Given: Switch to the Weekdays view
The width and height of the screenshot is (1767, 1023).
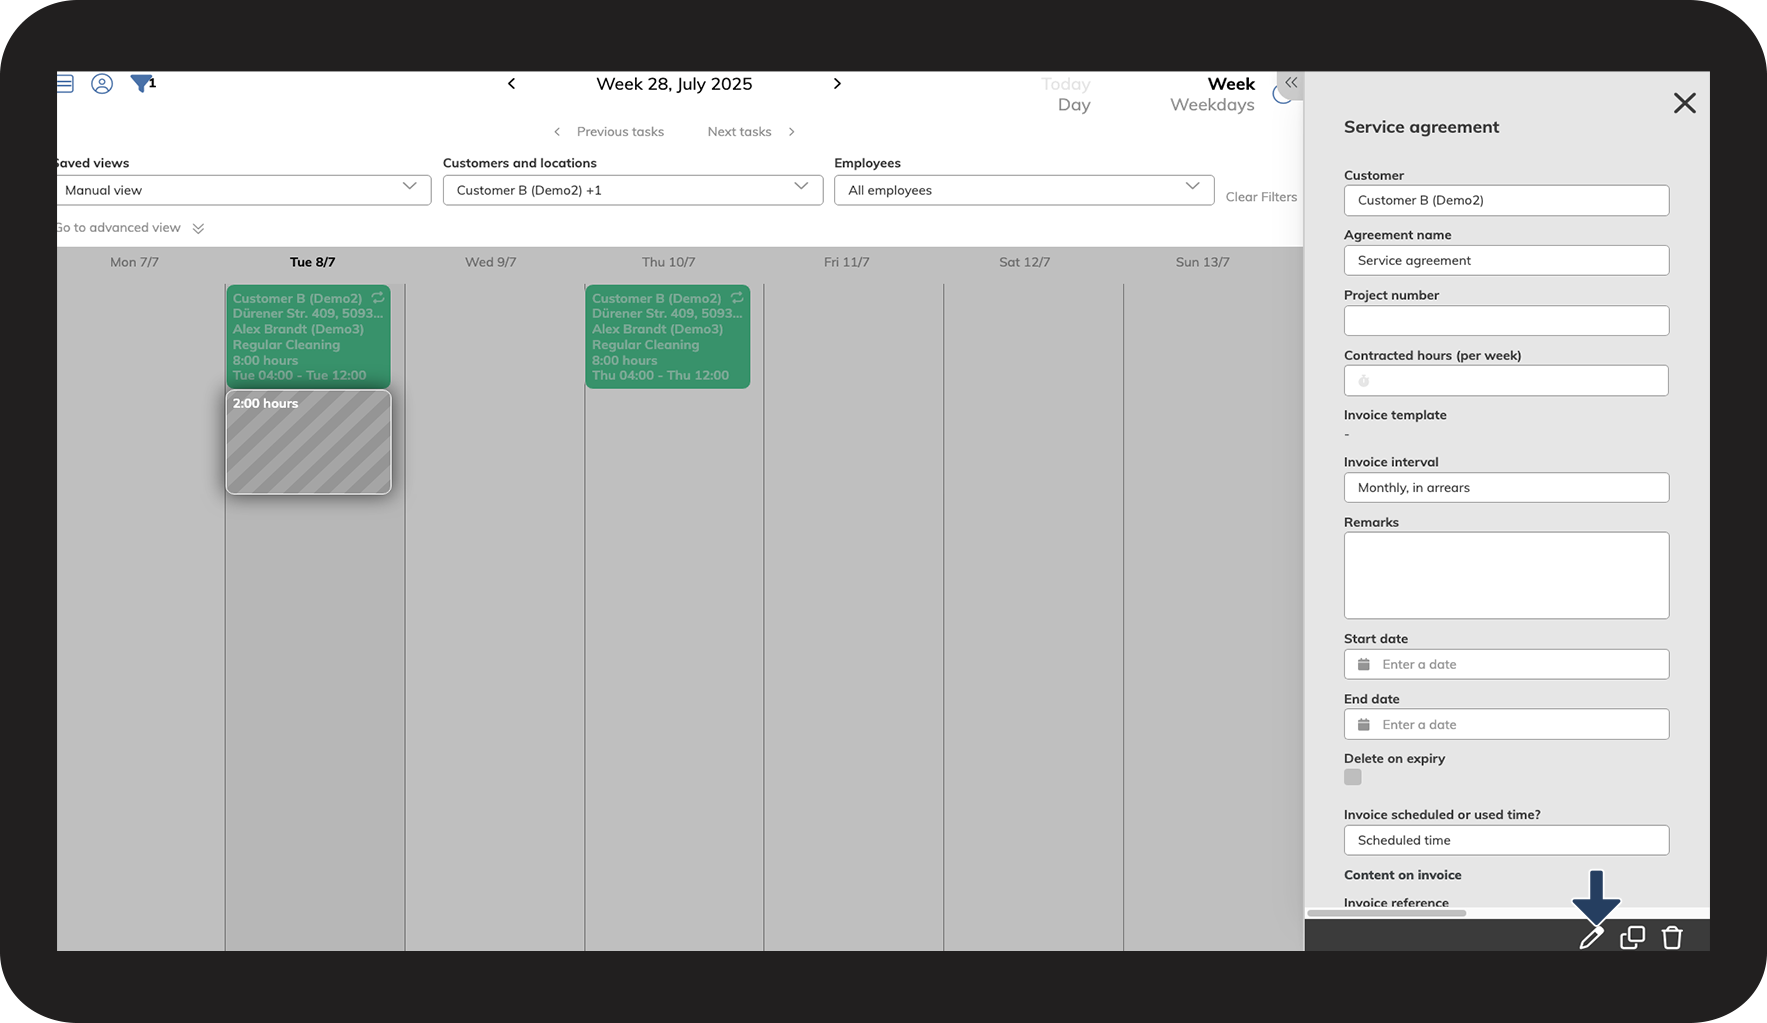Looking at the screenshot, I should (x=1212, y=105).
